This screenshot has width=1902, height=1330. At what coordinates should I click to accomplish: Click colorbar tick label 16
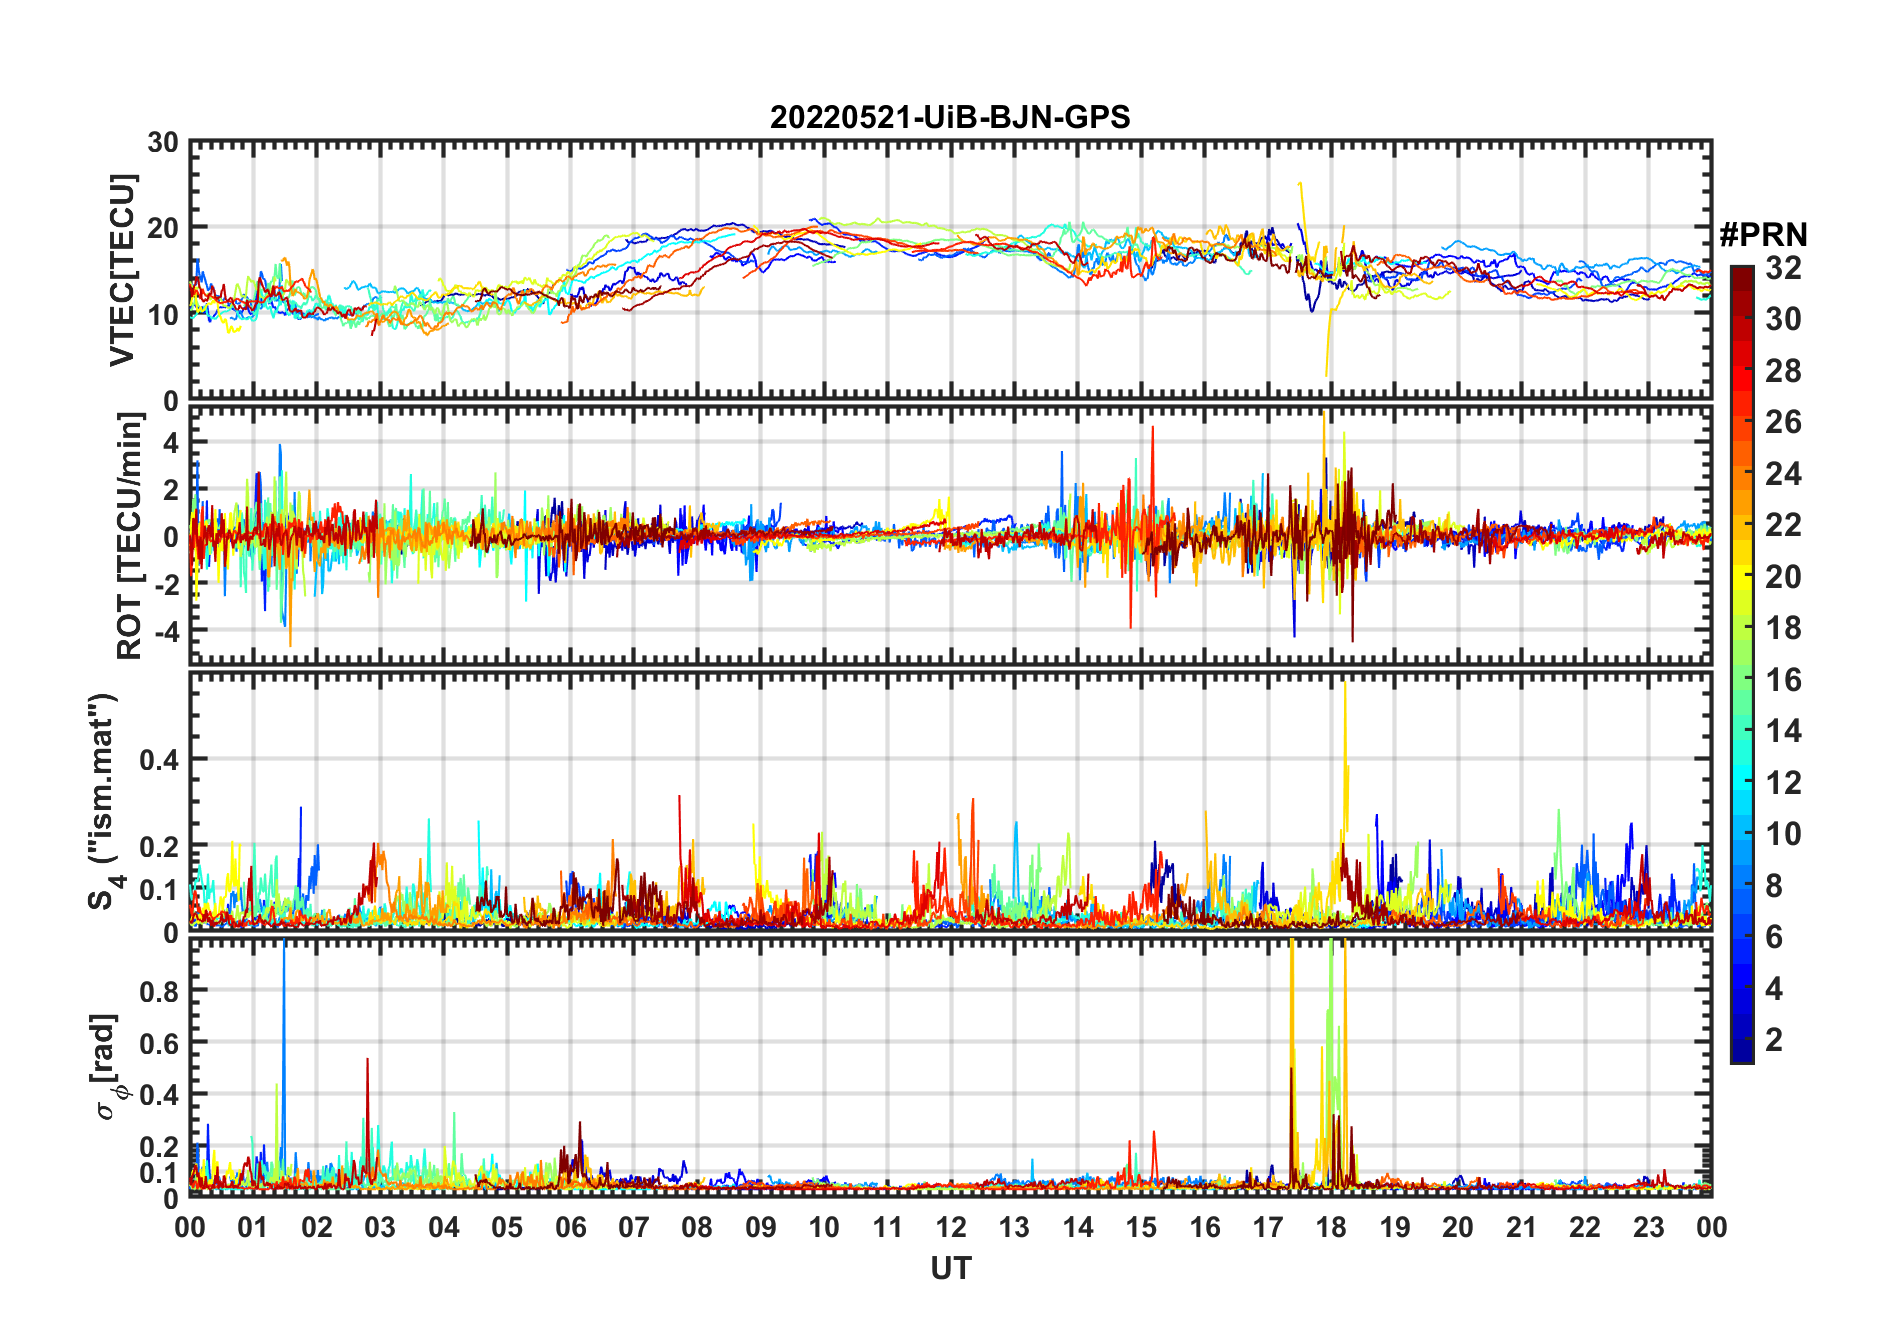1783,680
